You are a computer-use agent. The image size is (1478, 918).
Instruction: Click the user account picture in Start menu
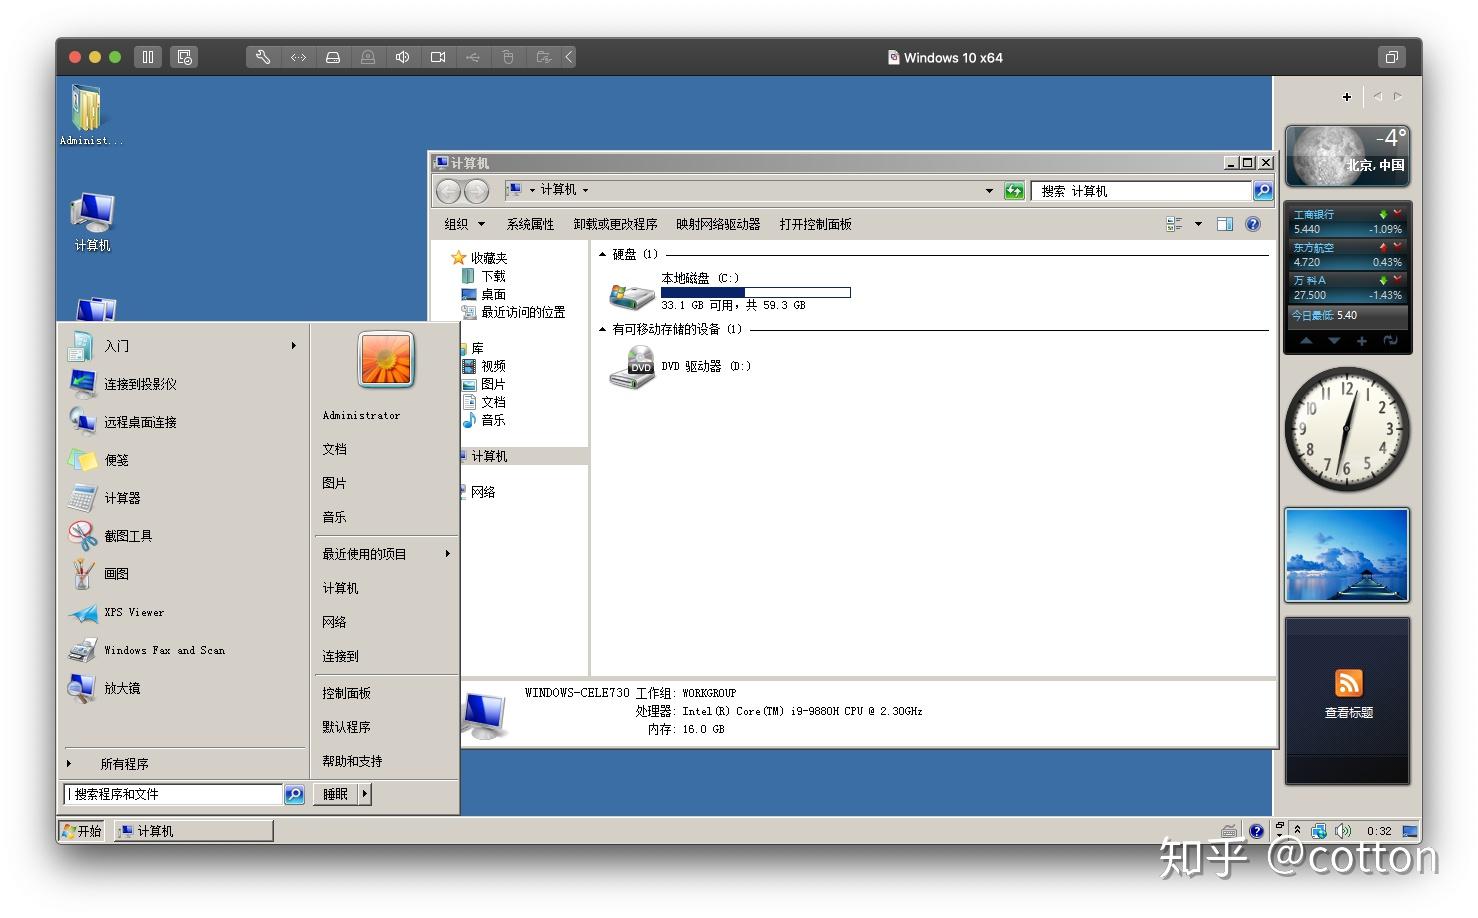click(386, 360)
